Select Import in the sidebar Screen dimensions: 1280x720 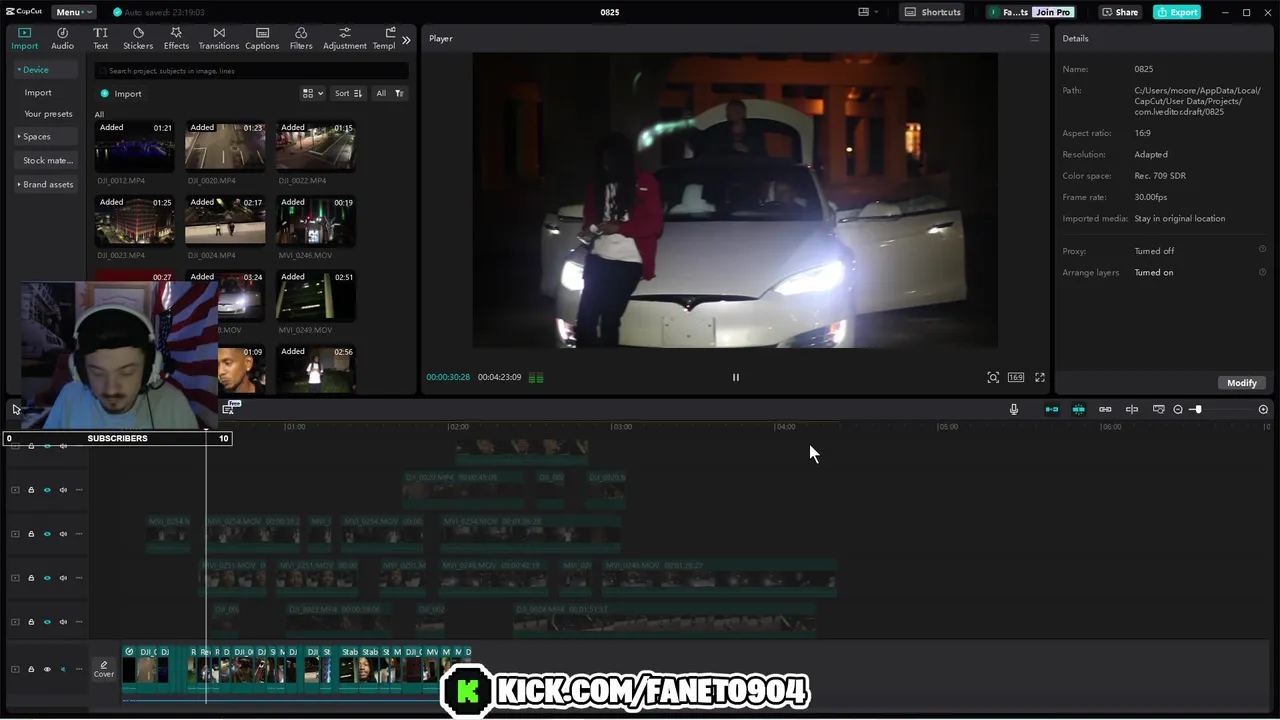coord(38,92)
